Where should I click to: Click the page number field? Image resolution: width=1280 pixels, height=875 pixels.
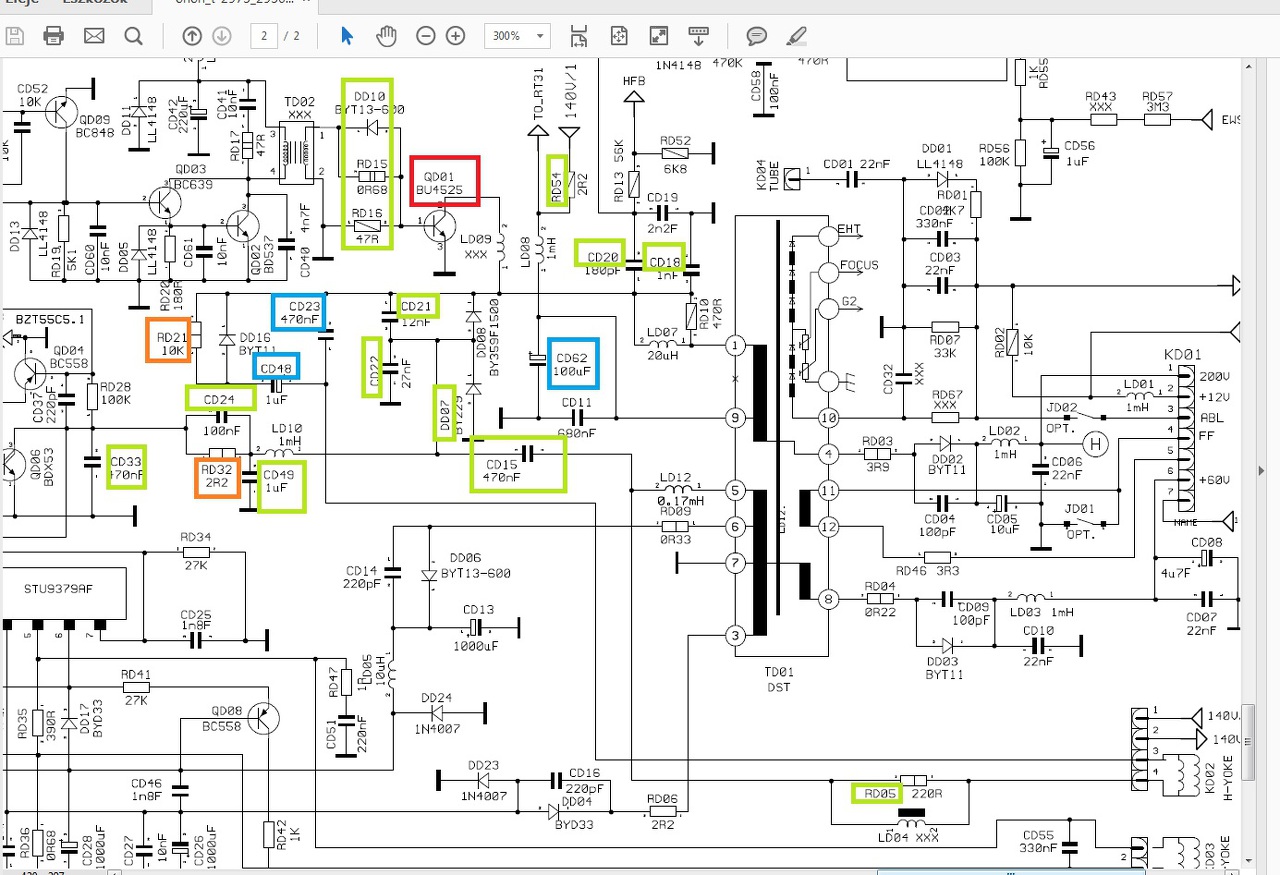click(x=264, y=36)
